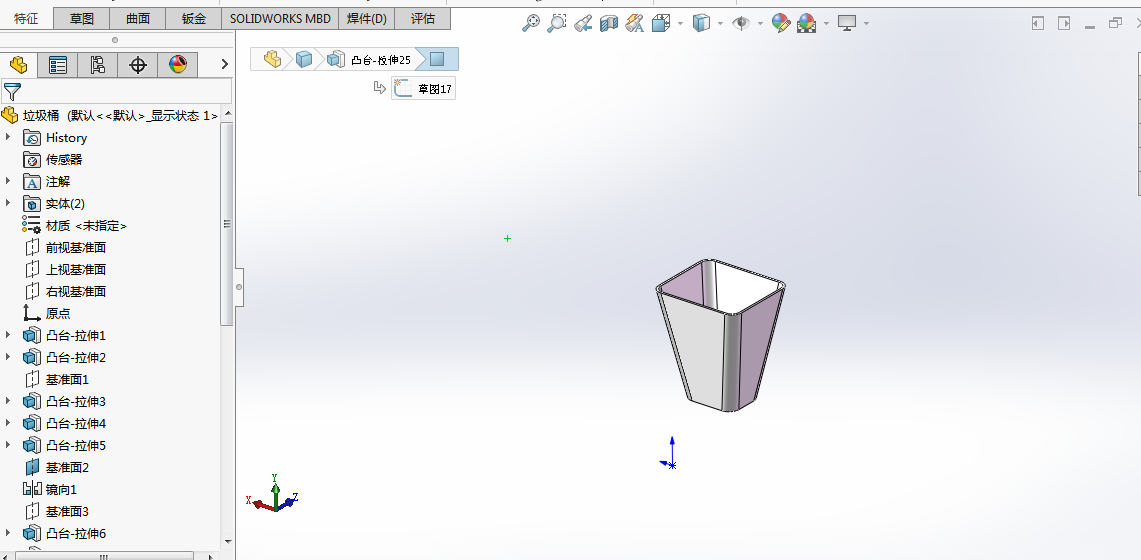
Task: Click Apply Scene icon
Action: tap(806, 23)
